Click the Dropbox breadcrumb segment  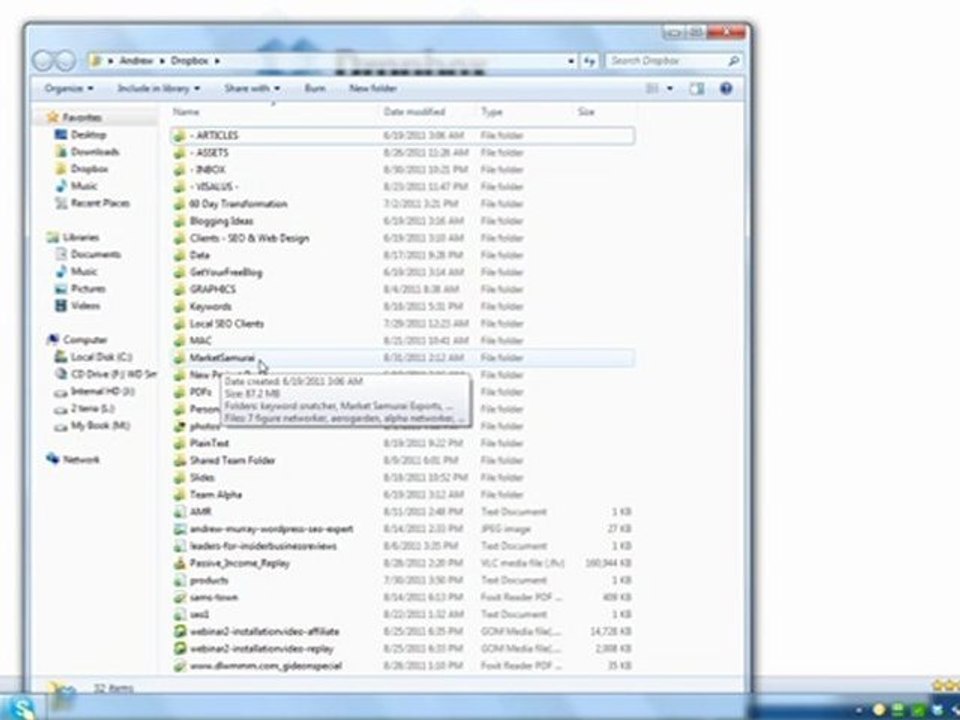tap(189, 61)
